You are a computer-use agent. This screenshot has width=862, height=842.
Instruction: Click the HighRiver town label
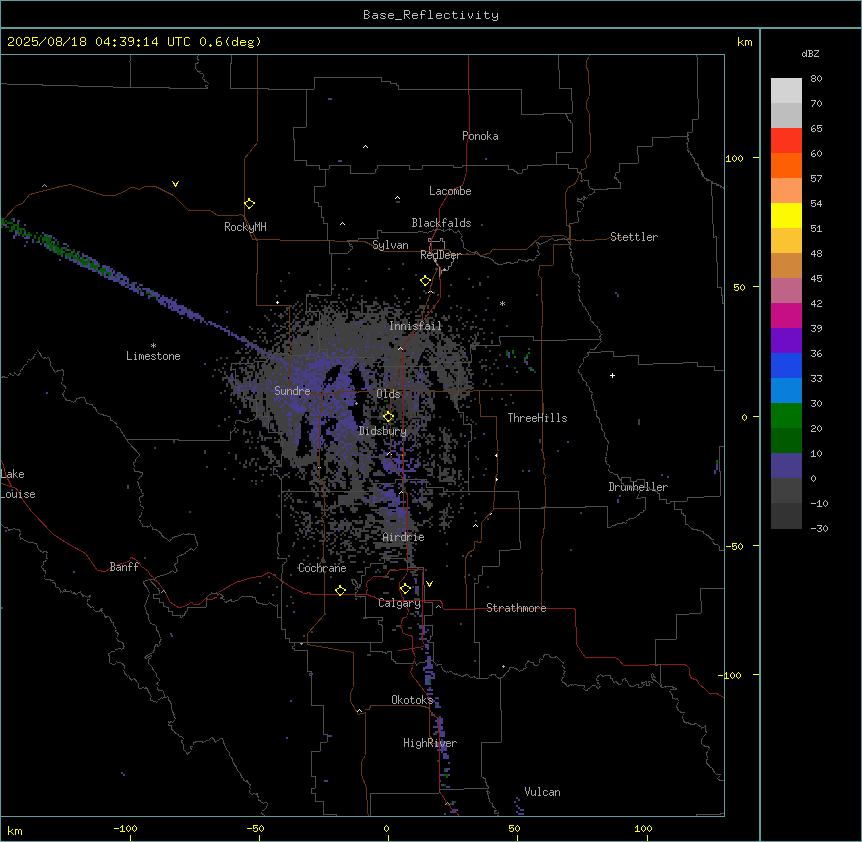(x=430, y=743)
